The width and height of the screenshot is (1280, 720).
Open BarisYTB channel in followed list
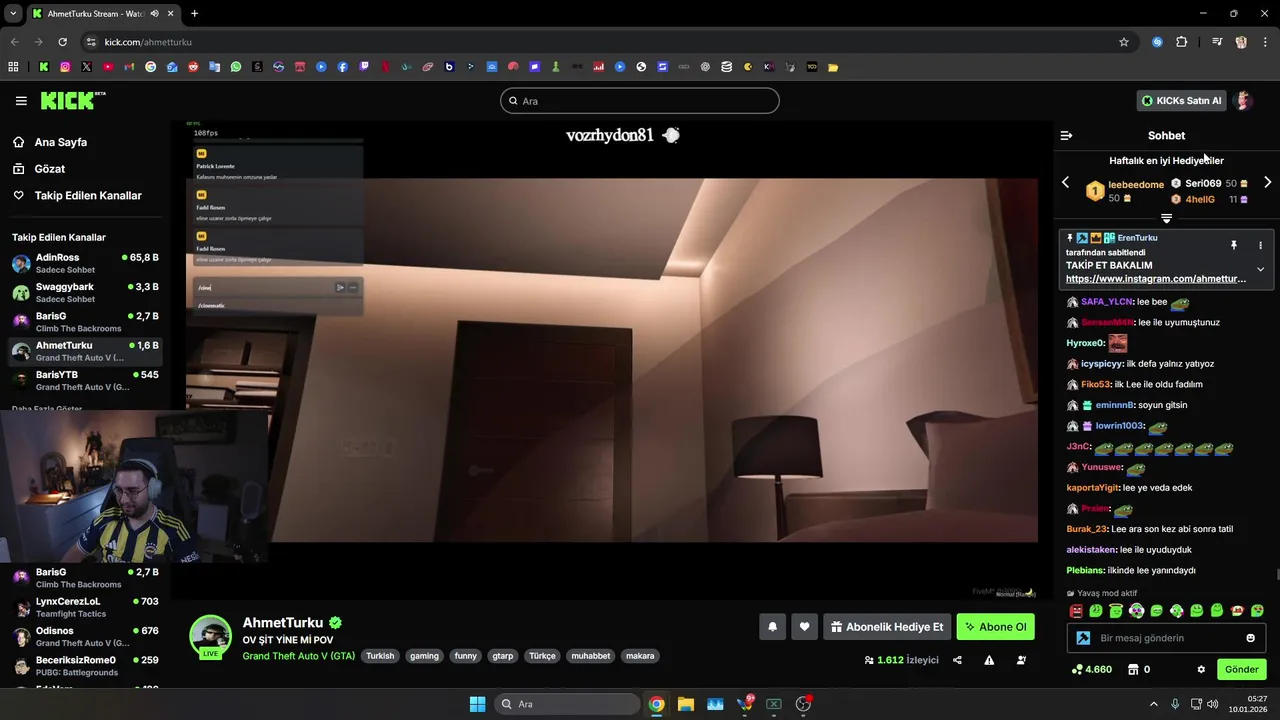(85, 381)
